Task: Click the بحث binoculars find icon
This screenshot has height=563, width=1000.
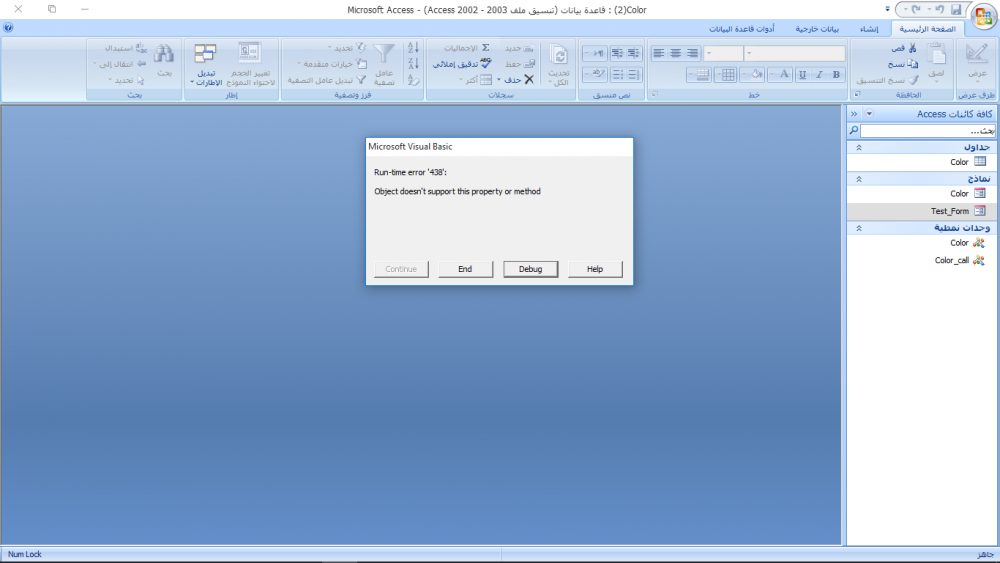Action: click(164, 54)
